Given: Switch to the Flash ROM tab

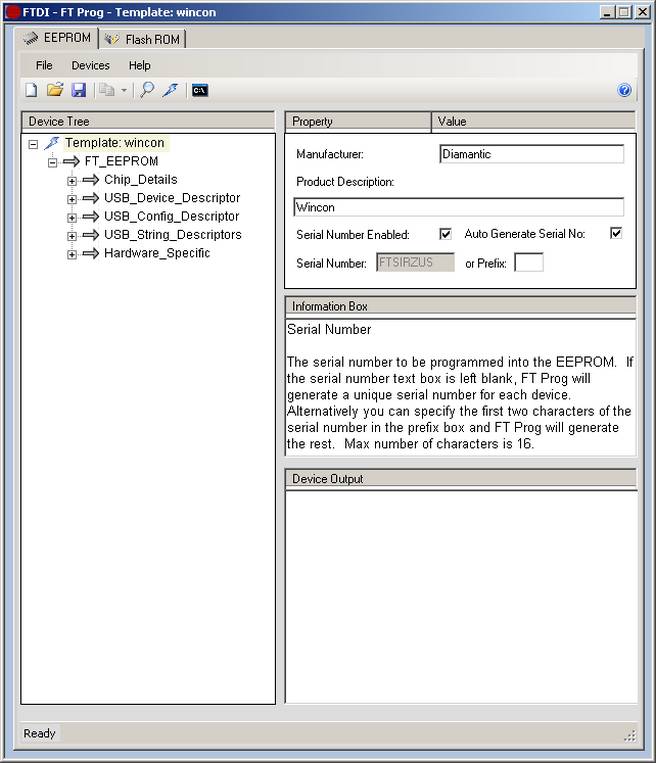Looking at the screenshot, I should coord(143,40).
